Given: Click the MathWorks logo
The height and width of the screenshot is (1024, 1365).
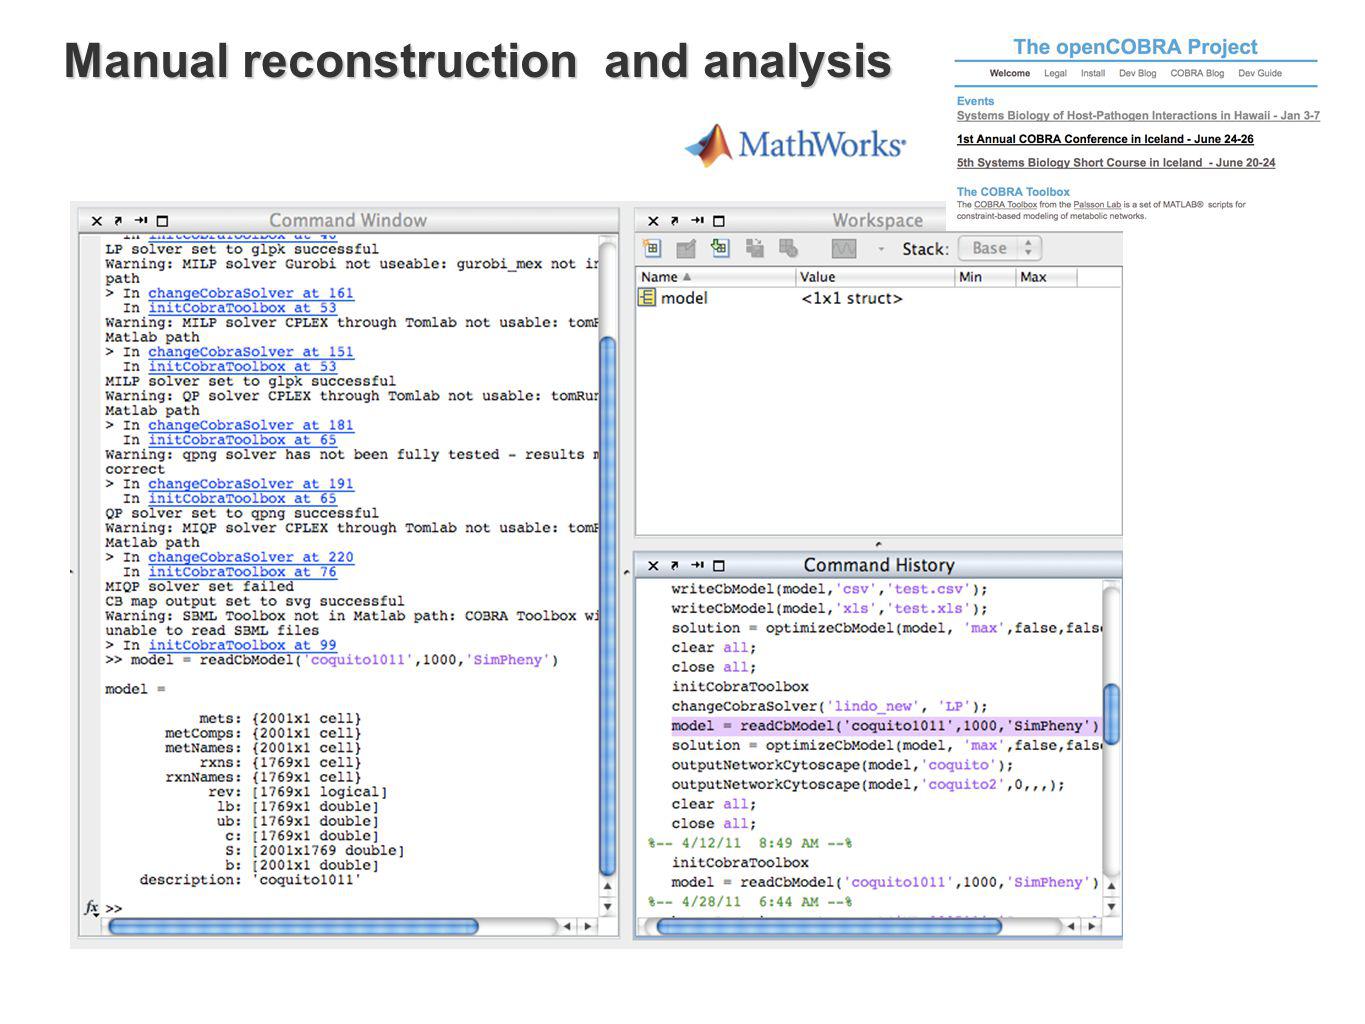Looking at the screenshot, I should coord(795,145).
